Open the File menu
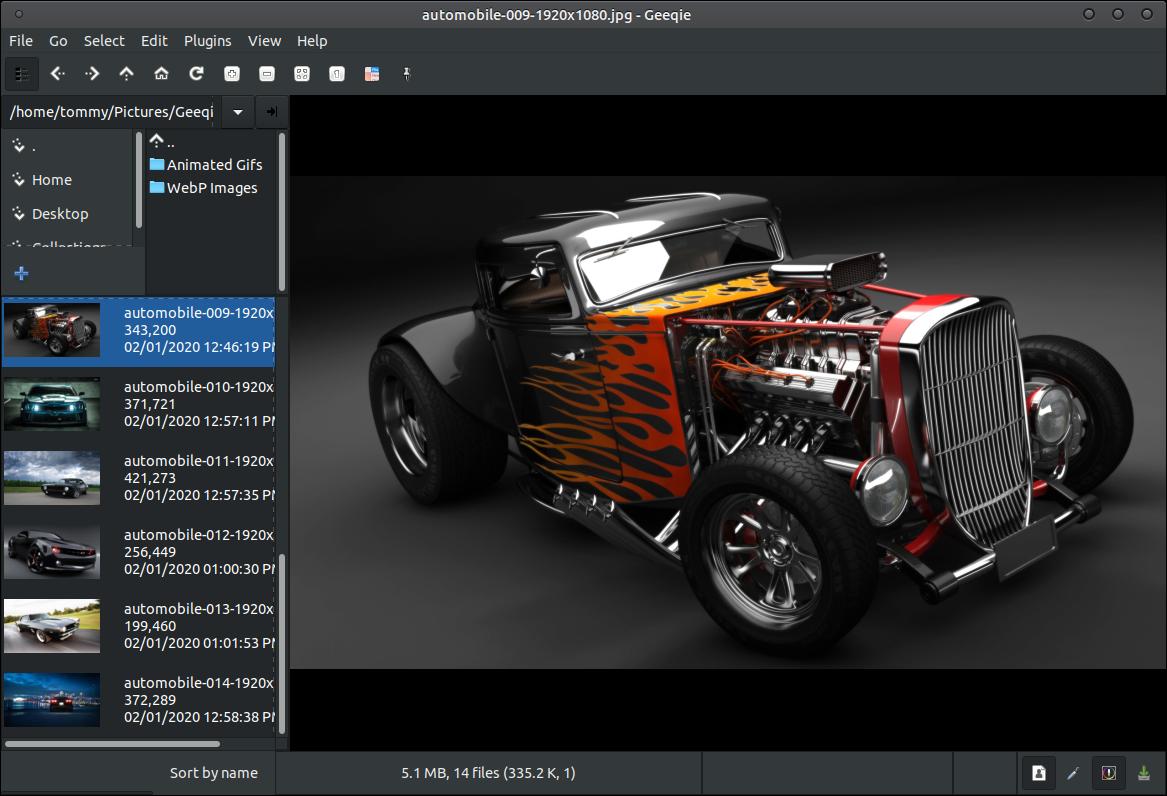 [21, 41]
